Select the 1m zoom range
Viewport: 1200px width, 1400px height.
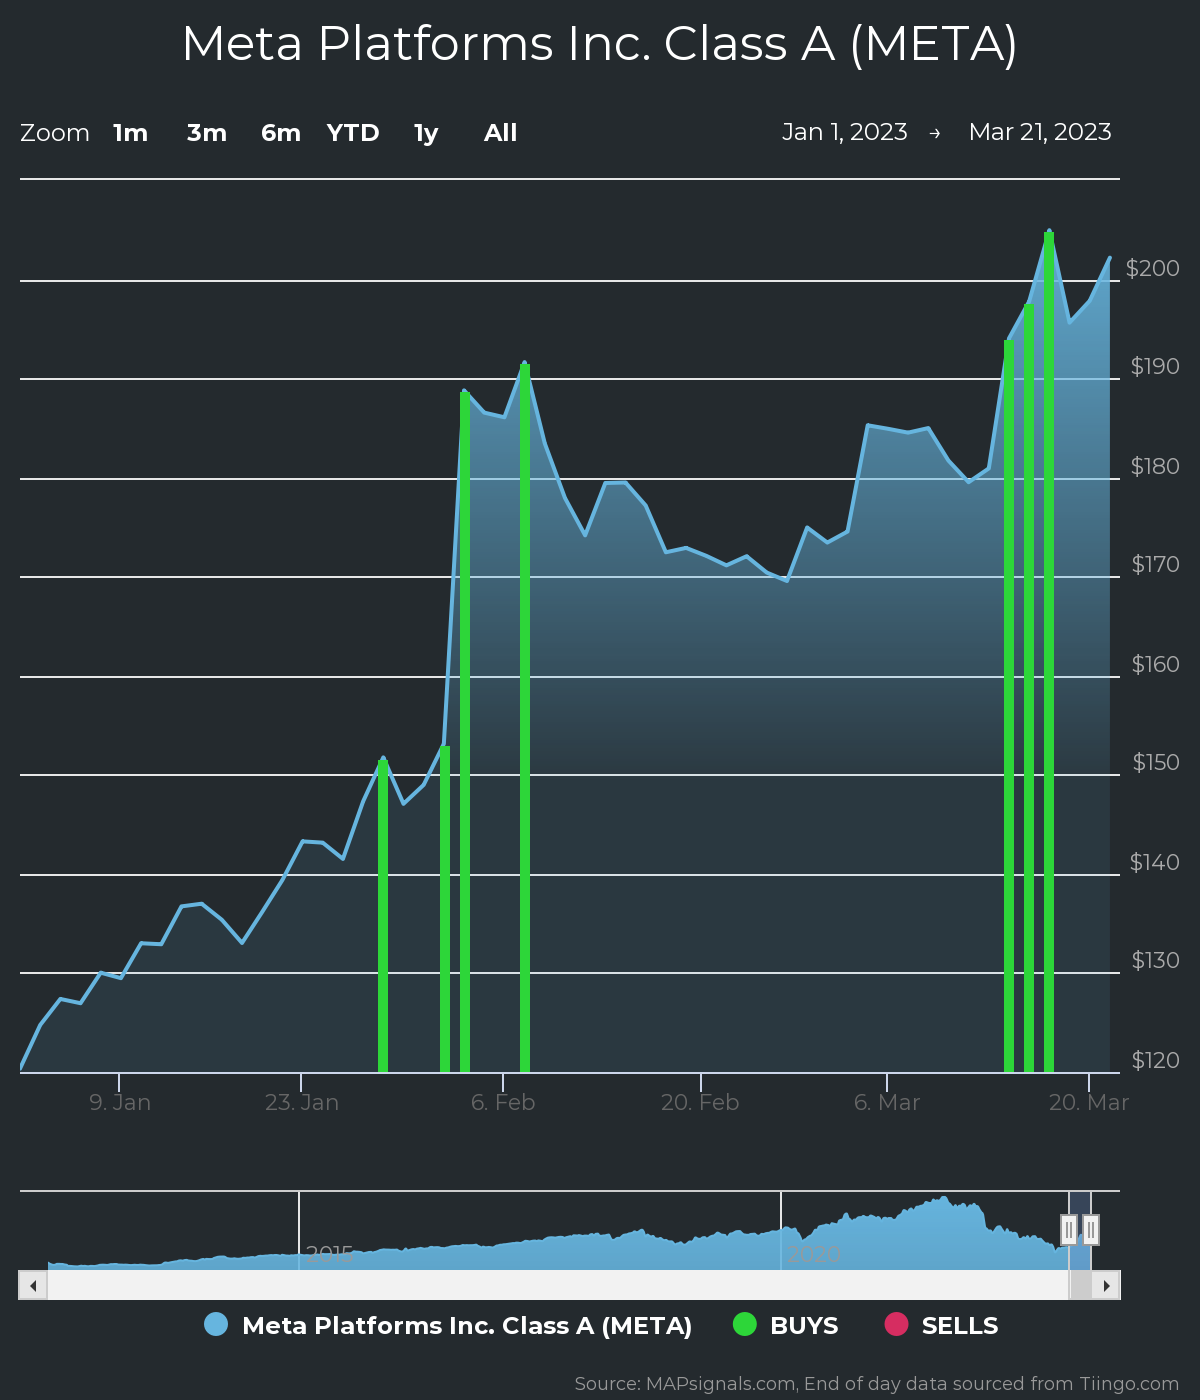pyautogui.click(x=130, y=133)
